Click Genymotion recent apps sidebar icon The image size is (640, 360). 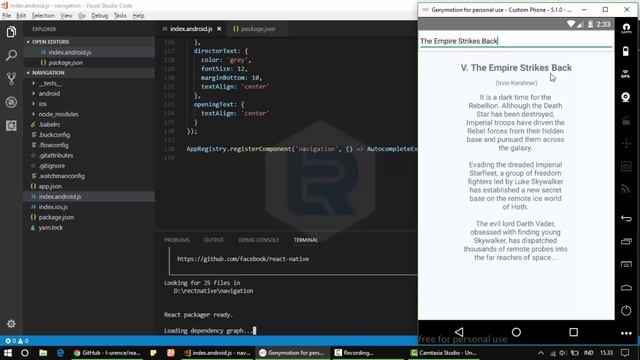[626, 241]
